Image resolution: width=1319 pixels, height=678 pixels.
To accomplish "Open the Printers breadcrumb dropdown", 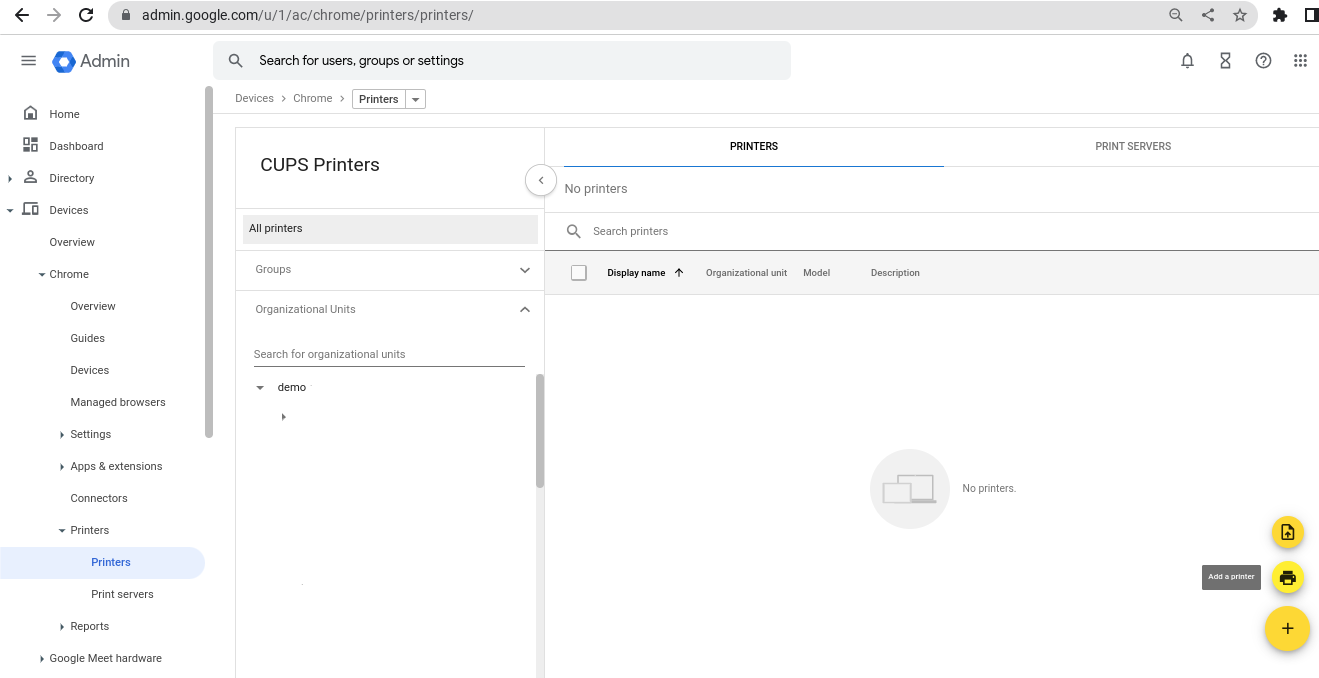I will tap(416, 99).
